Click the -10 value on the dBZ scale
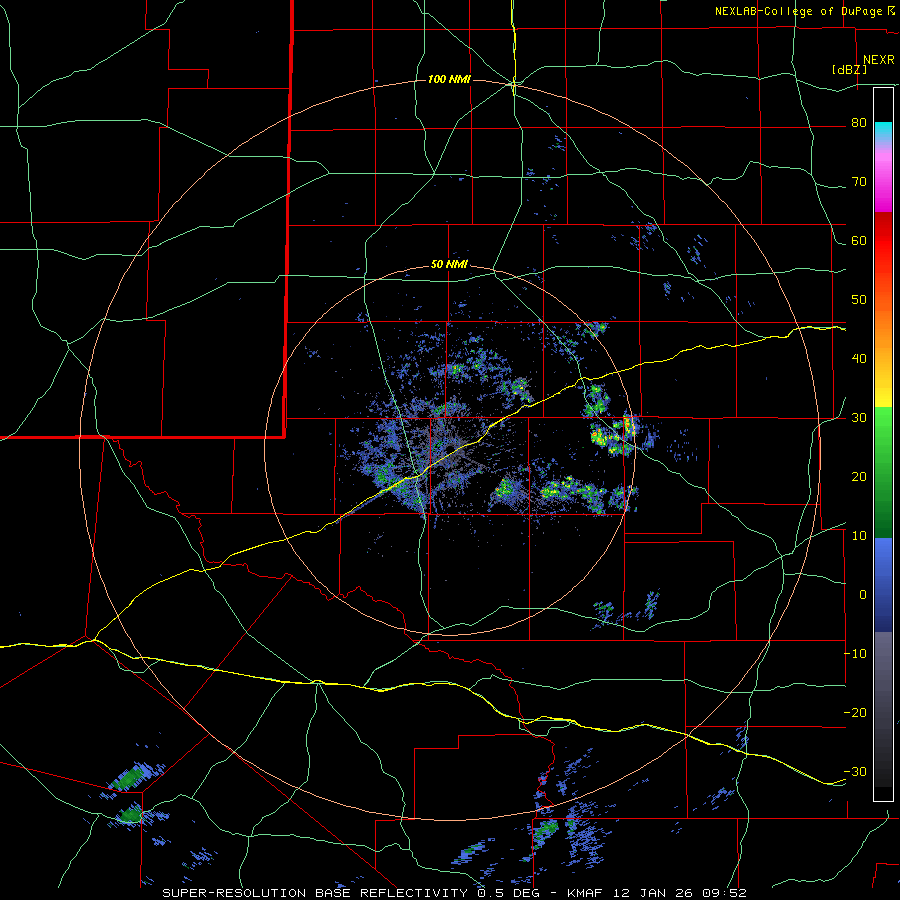Screen dimensions: 900x900 pyautogui.click(x=855, y=654)
